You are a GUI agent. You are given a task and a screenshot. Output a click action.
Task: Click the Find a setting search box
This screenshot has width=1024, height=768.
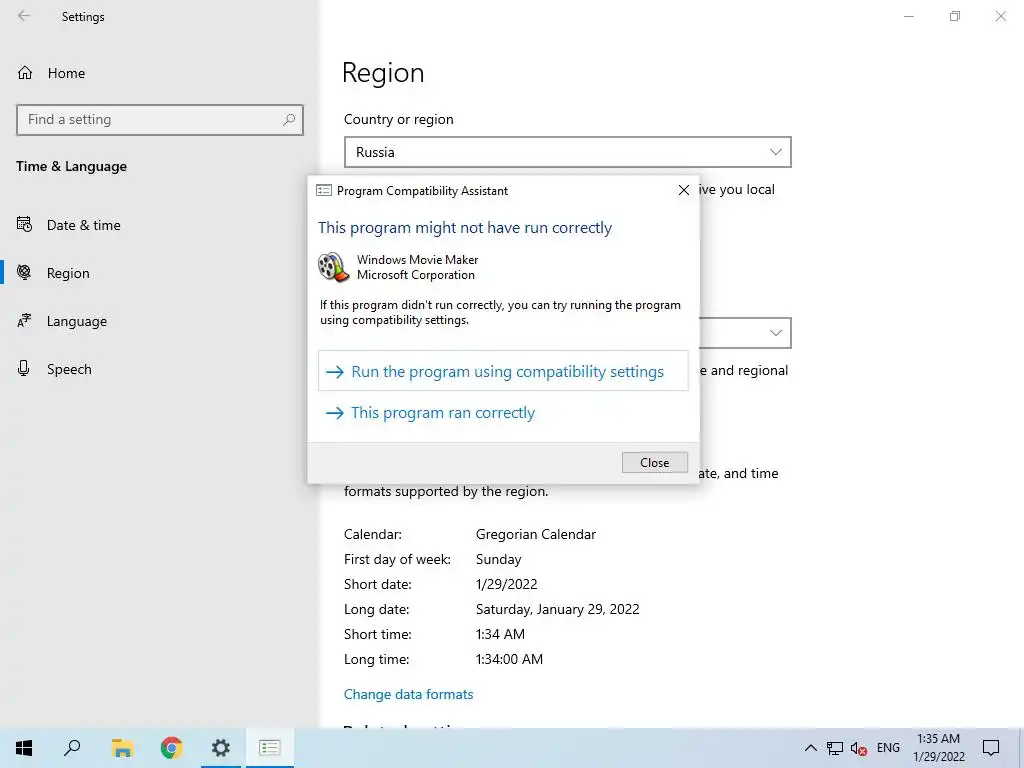point(160,120)
